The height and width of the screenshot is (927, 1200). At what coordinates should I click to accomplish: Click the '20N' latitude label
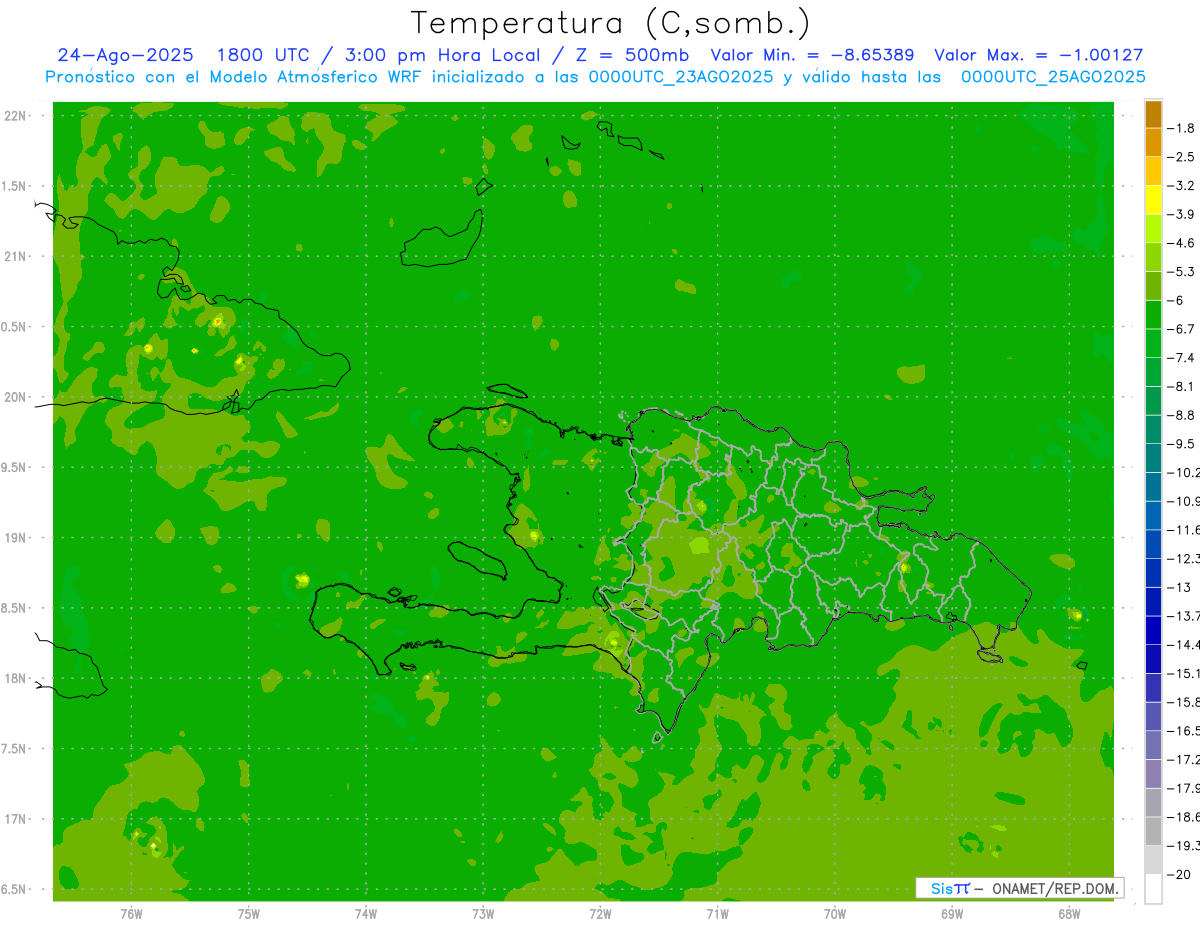(15, 397)
